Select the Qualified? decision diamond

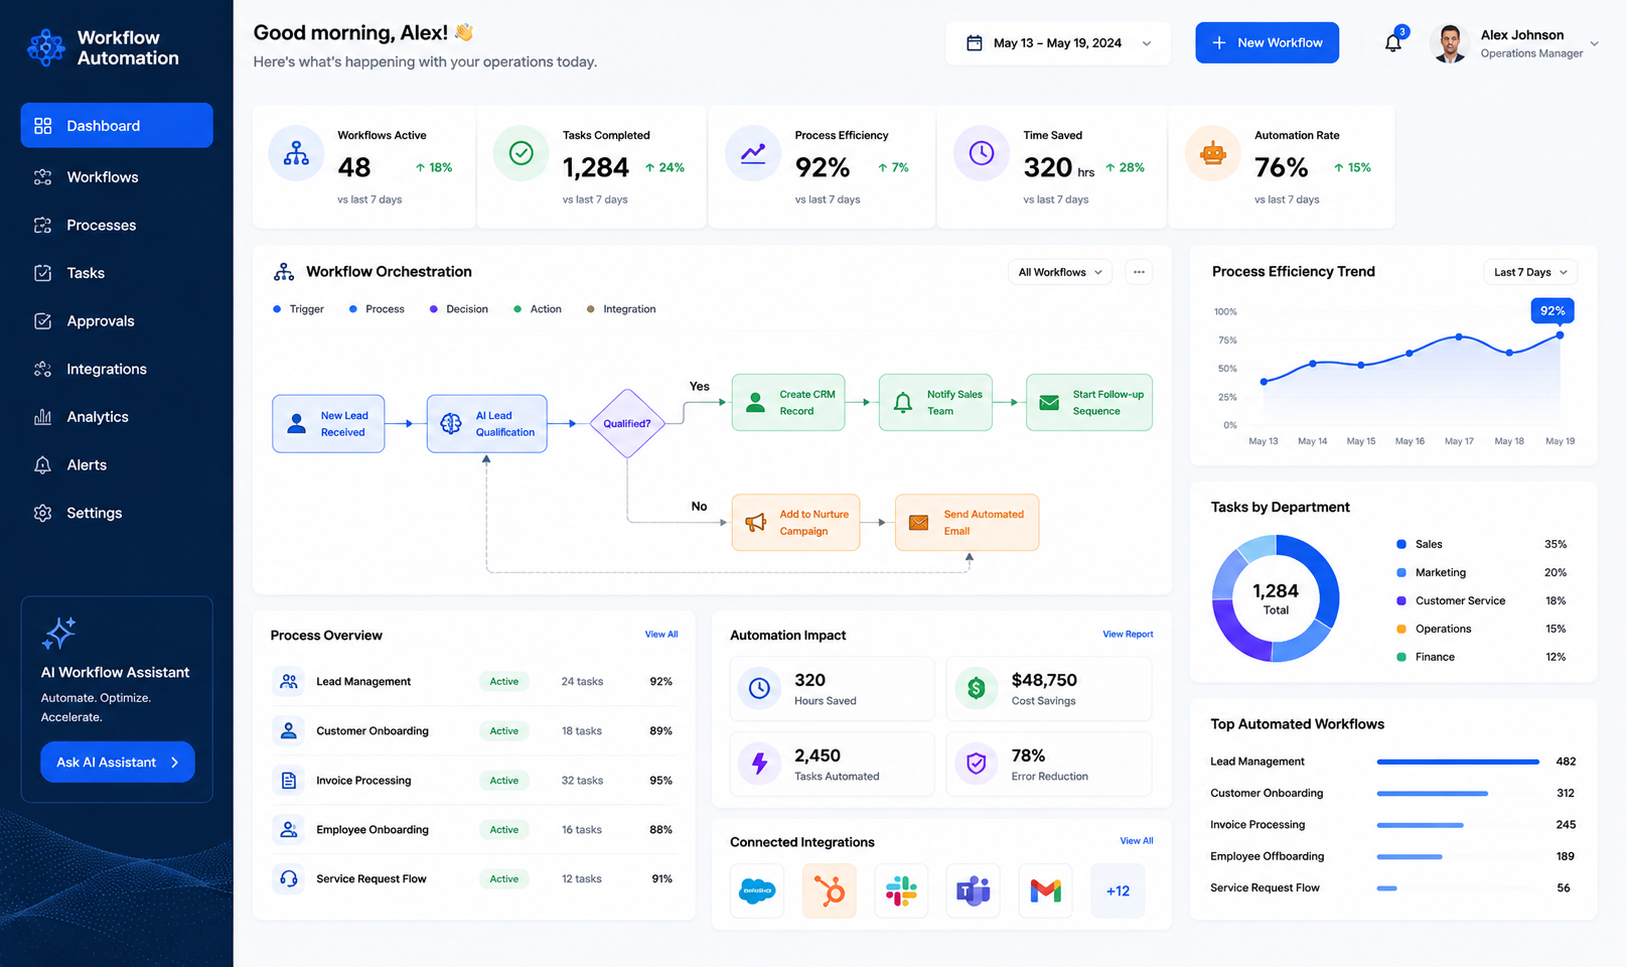point(627,424)
